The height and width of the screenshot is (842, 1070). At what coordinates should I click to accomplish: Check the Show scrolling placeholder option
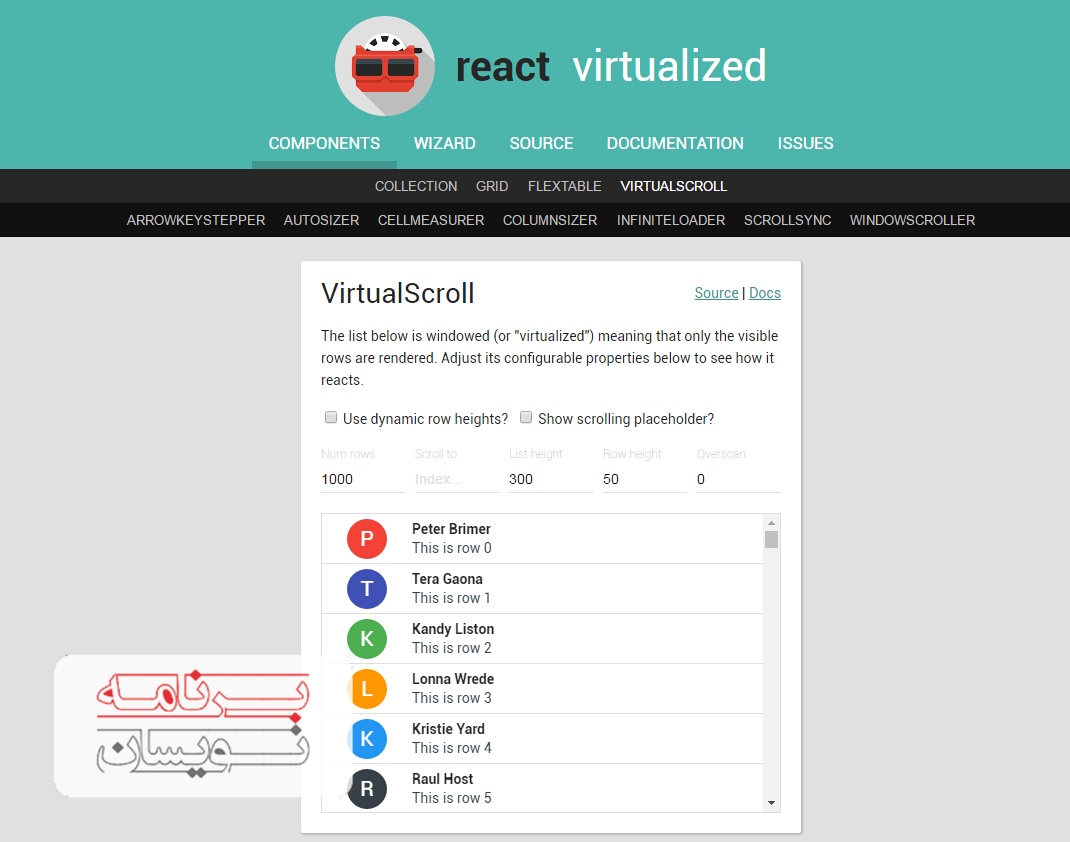(x=526, y=417)
